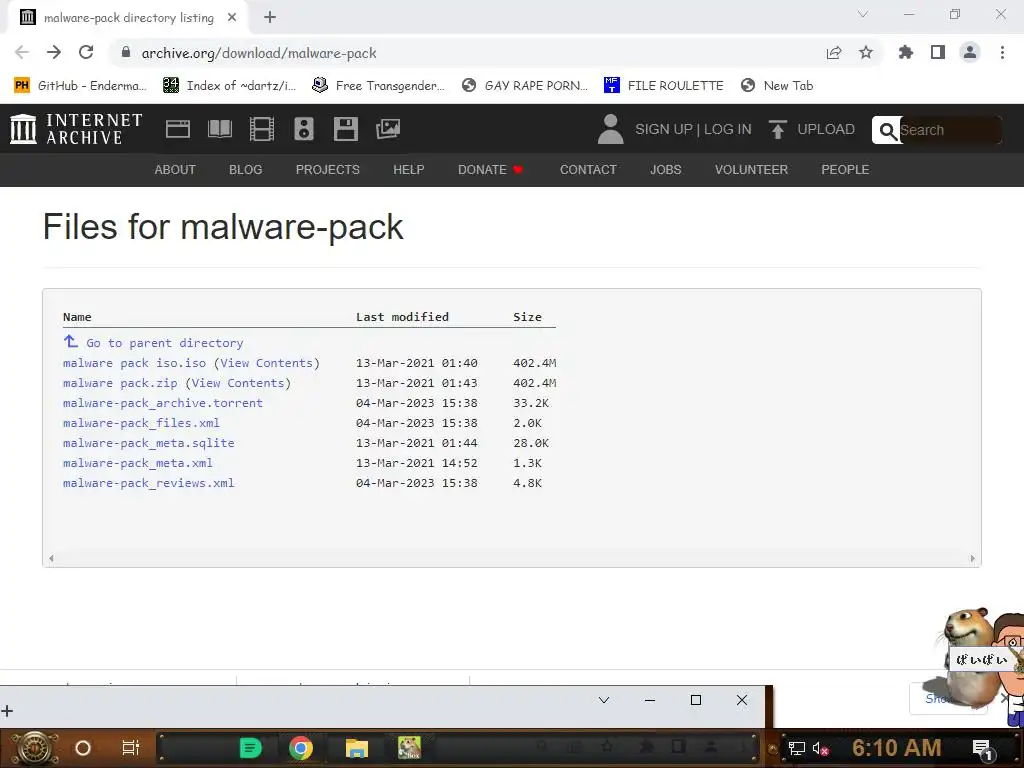Open the BLOG menu item

click(246, 170)
